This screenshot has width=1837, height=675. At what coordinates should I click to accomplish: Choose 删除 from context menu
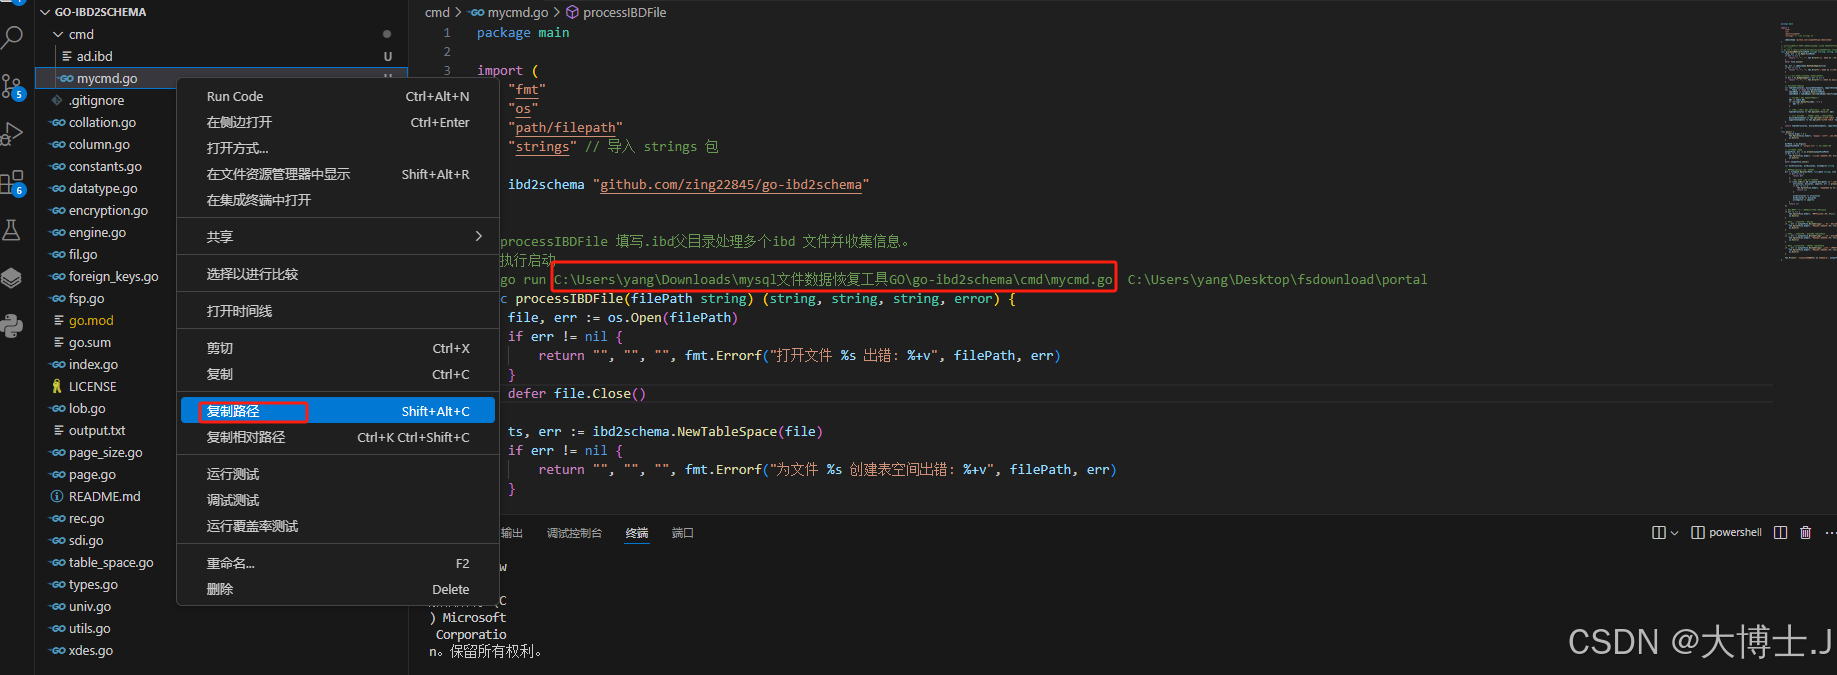click(338, 589)
